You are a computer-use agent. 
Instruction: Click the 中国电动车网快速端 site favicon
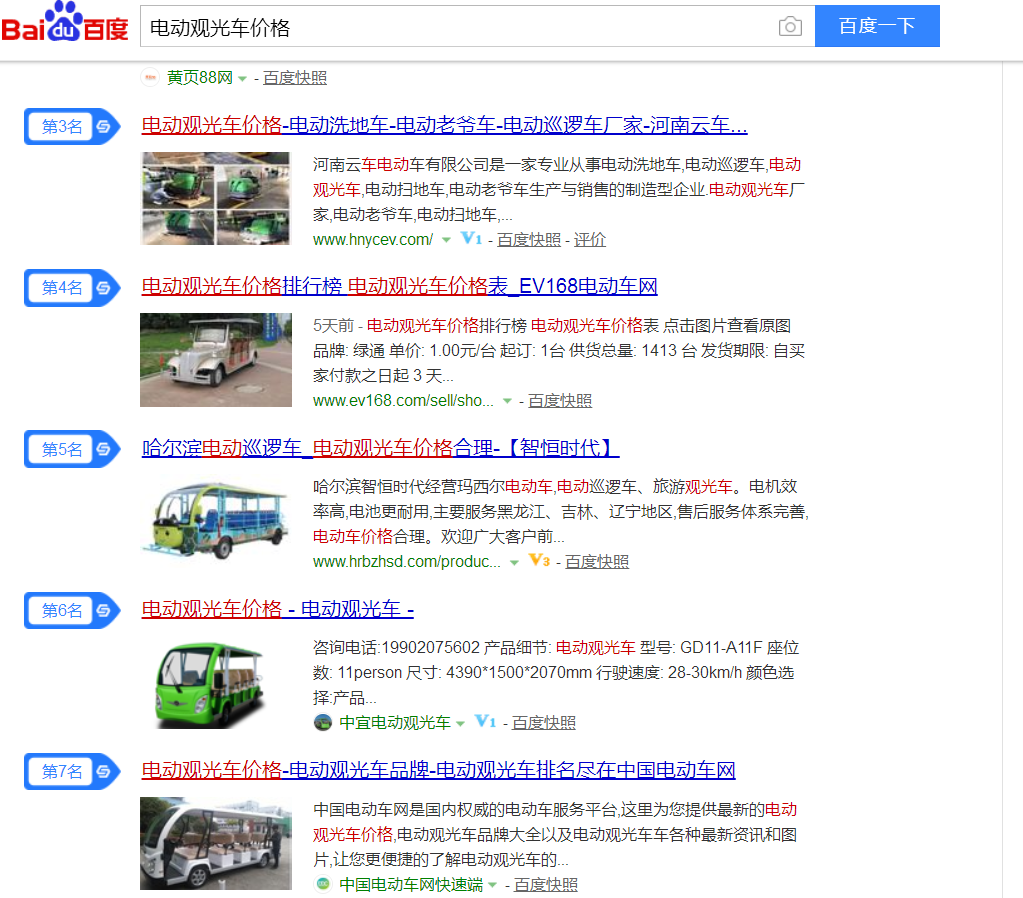323,884
